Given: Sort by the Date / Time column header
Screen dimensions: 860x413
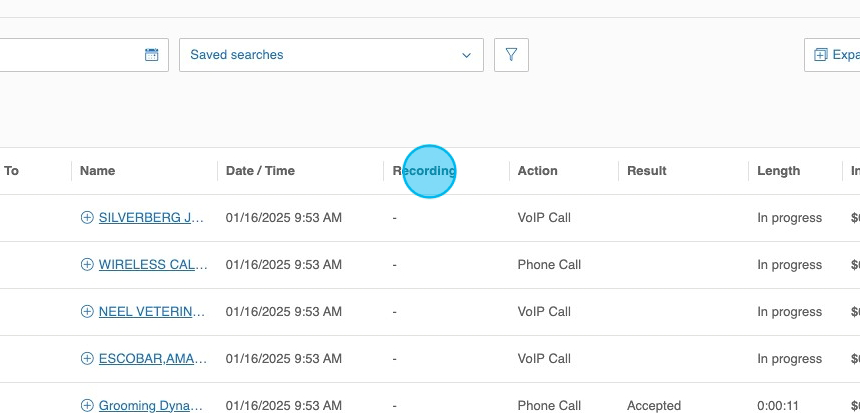Looking at the screenshot, I should coord(260,171).
